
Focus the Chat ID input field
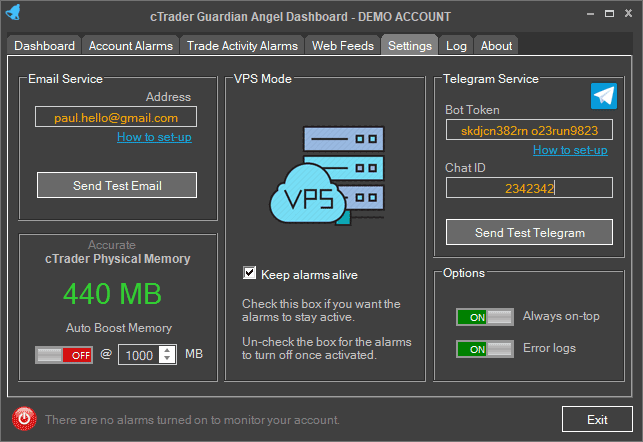529,188
